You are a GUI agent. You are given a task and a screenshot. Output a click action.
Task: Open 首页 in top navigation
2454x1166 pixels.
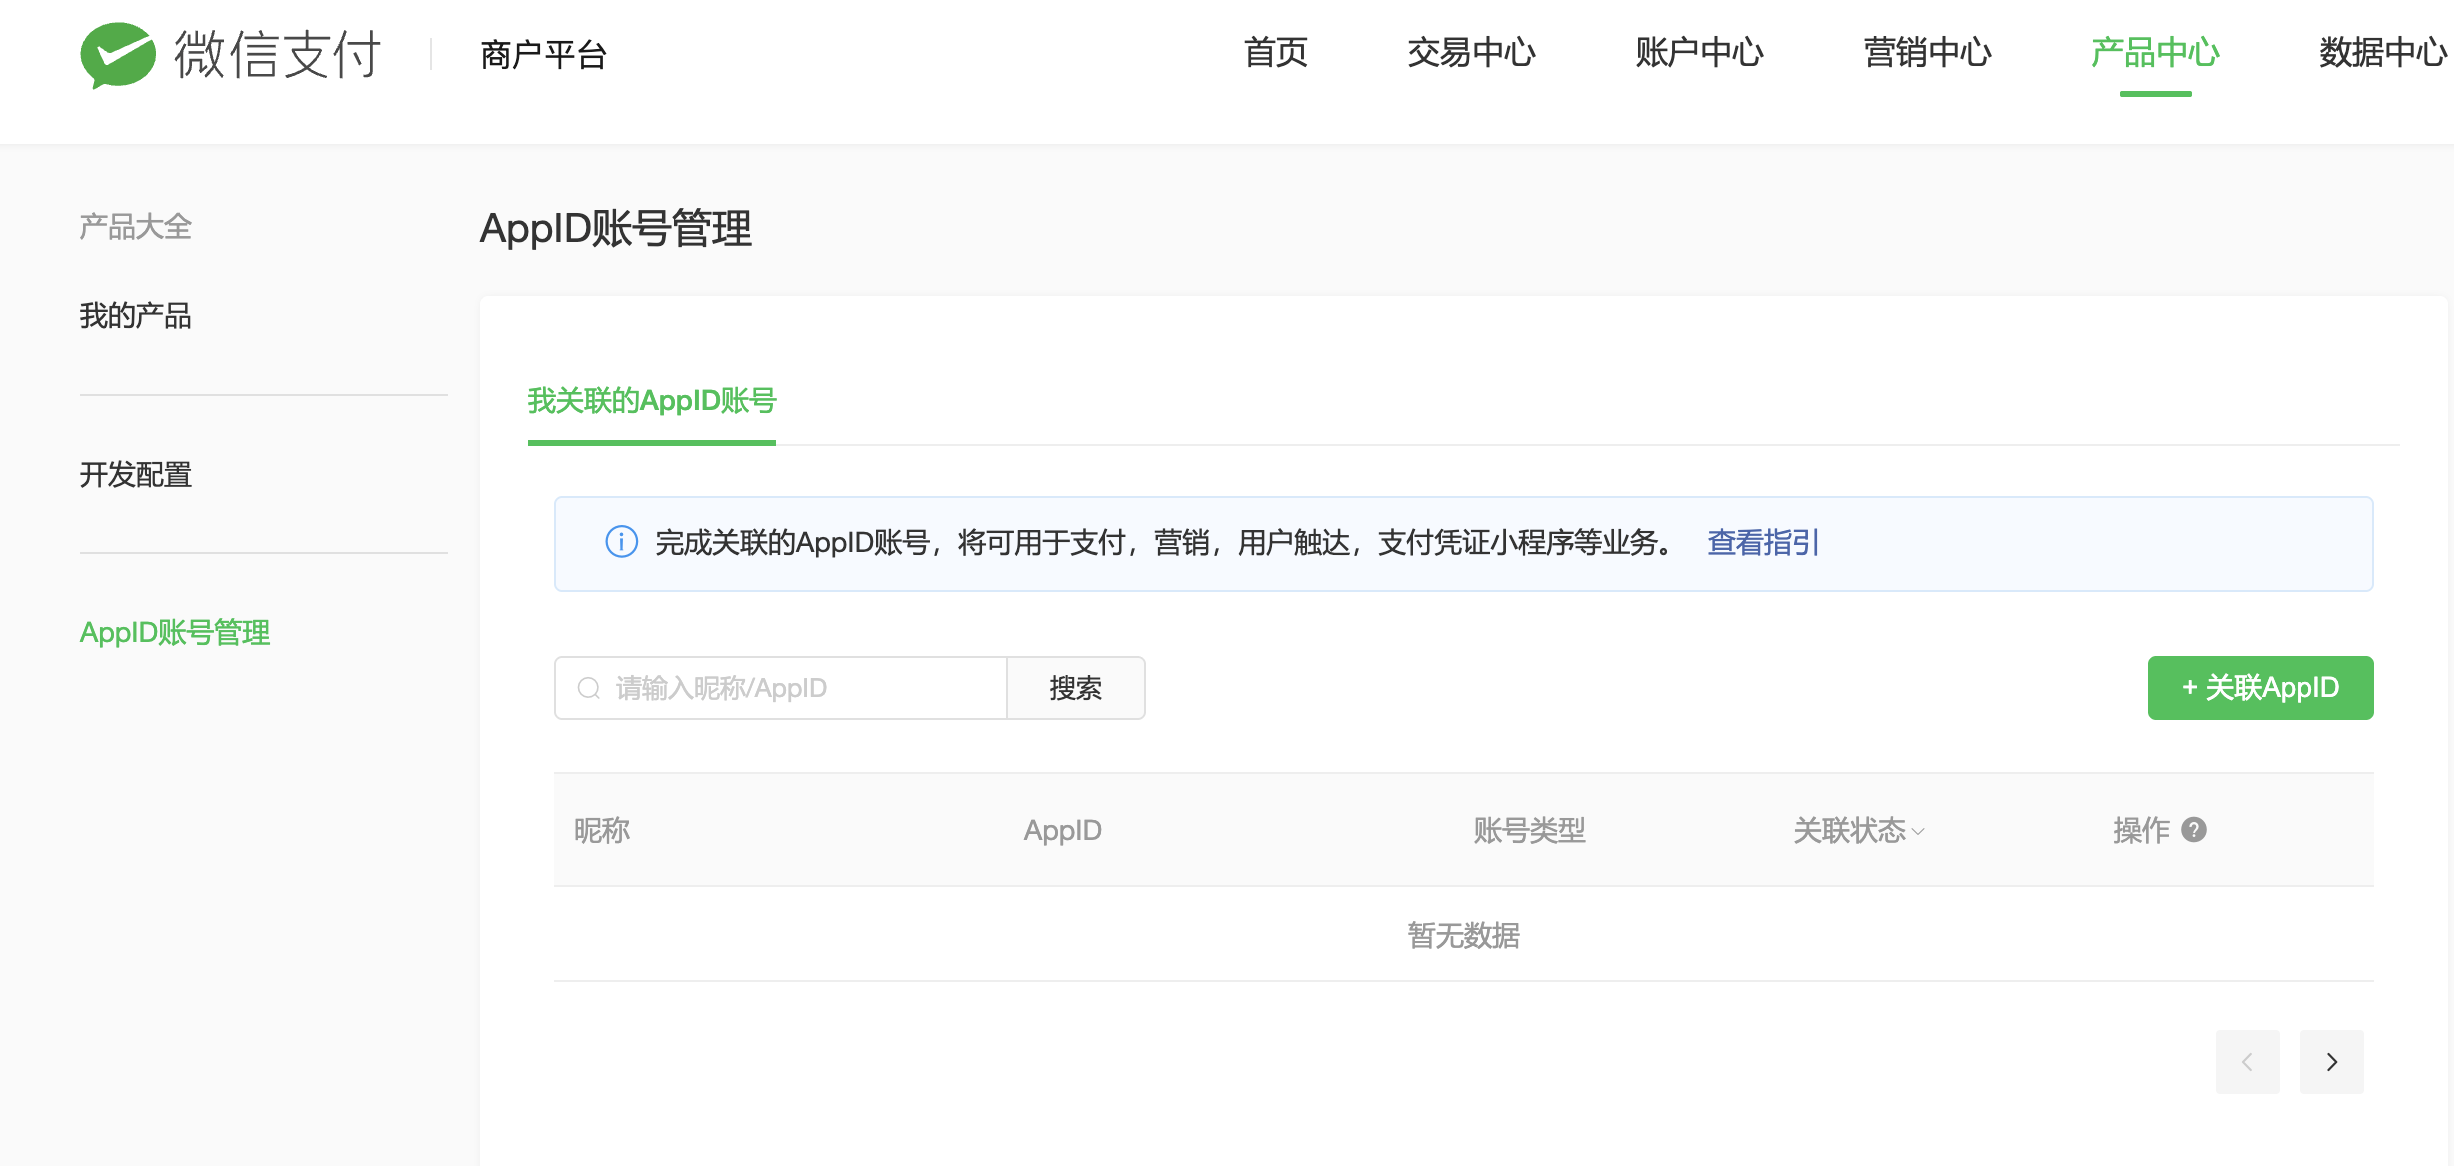(1275, 53)
